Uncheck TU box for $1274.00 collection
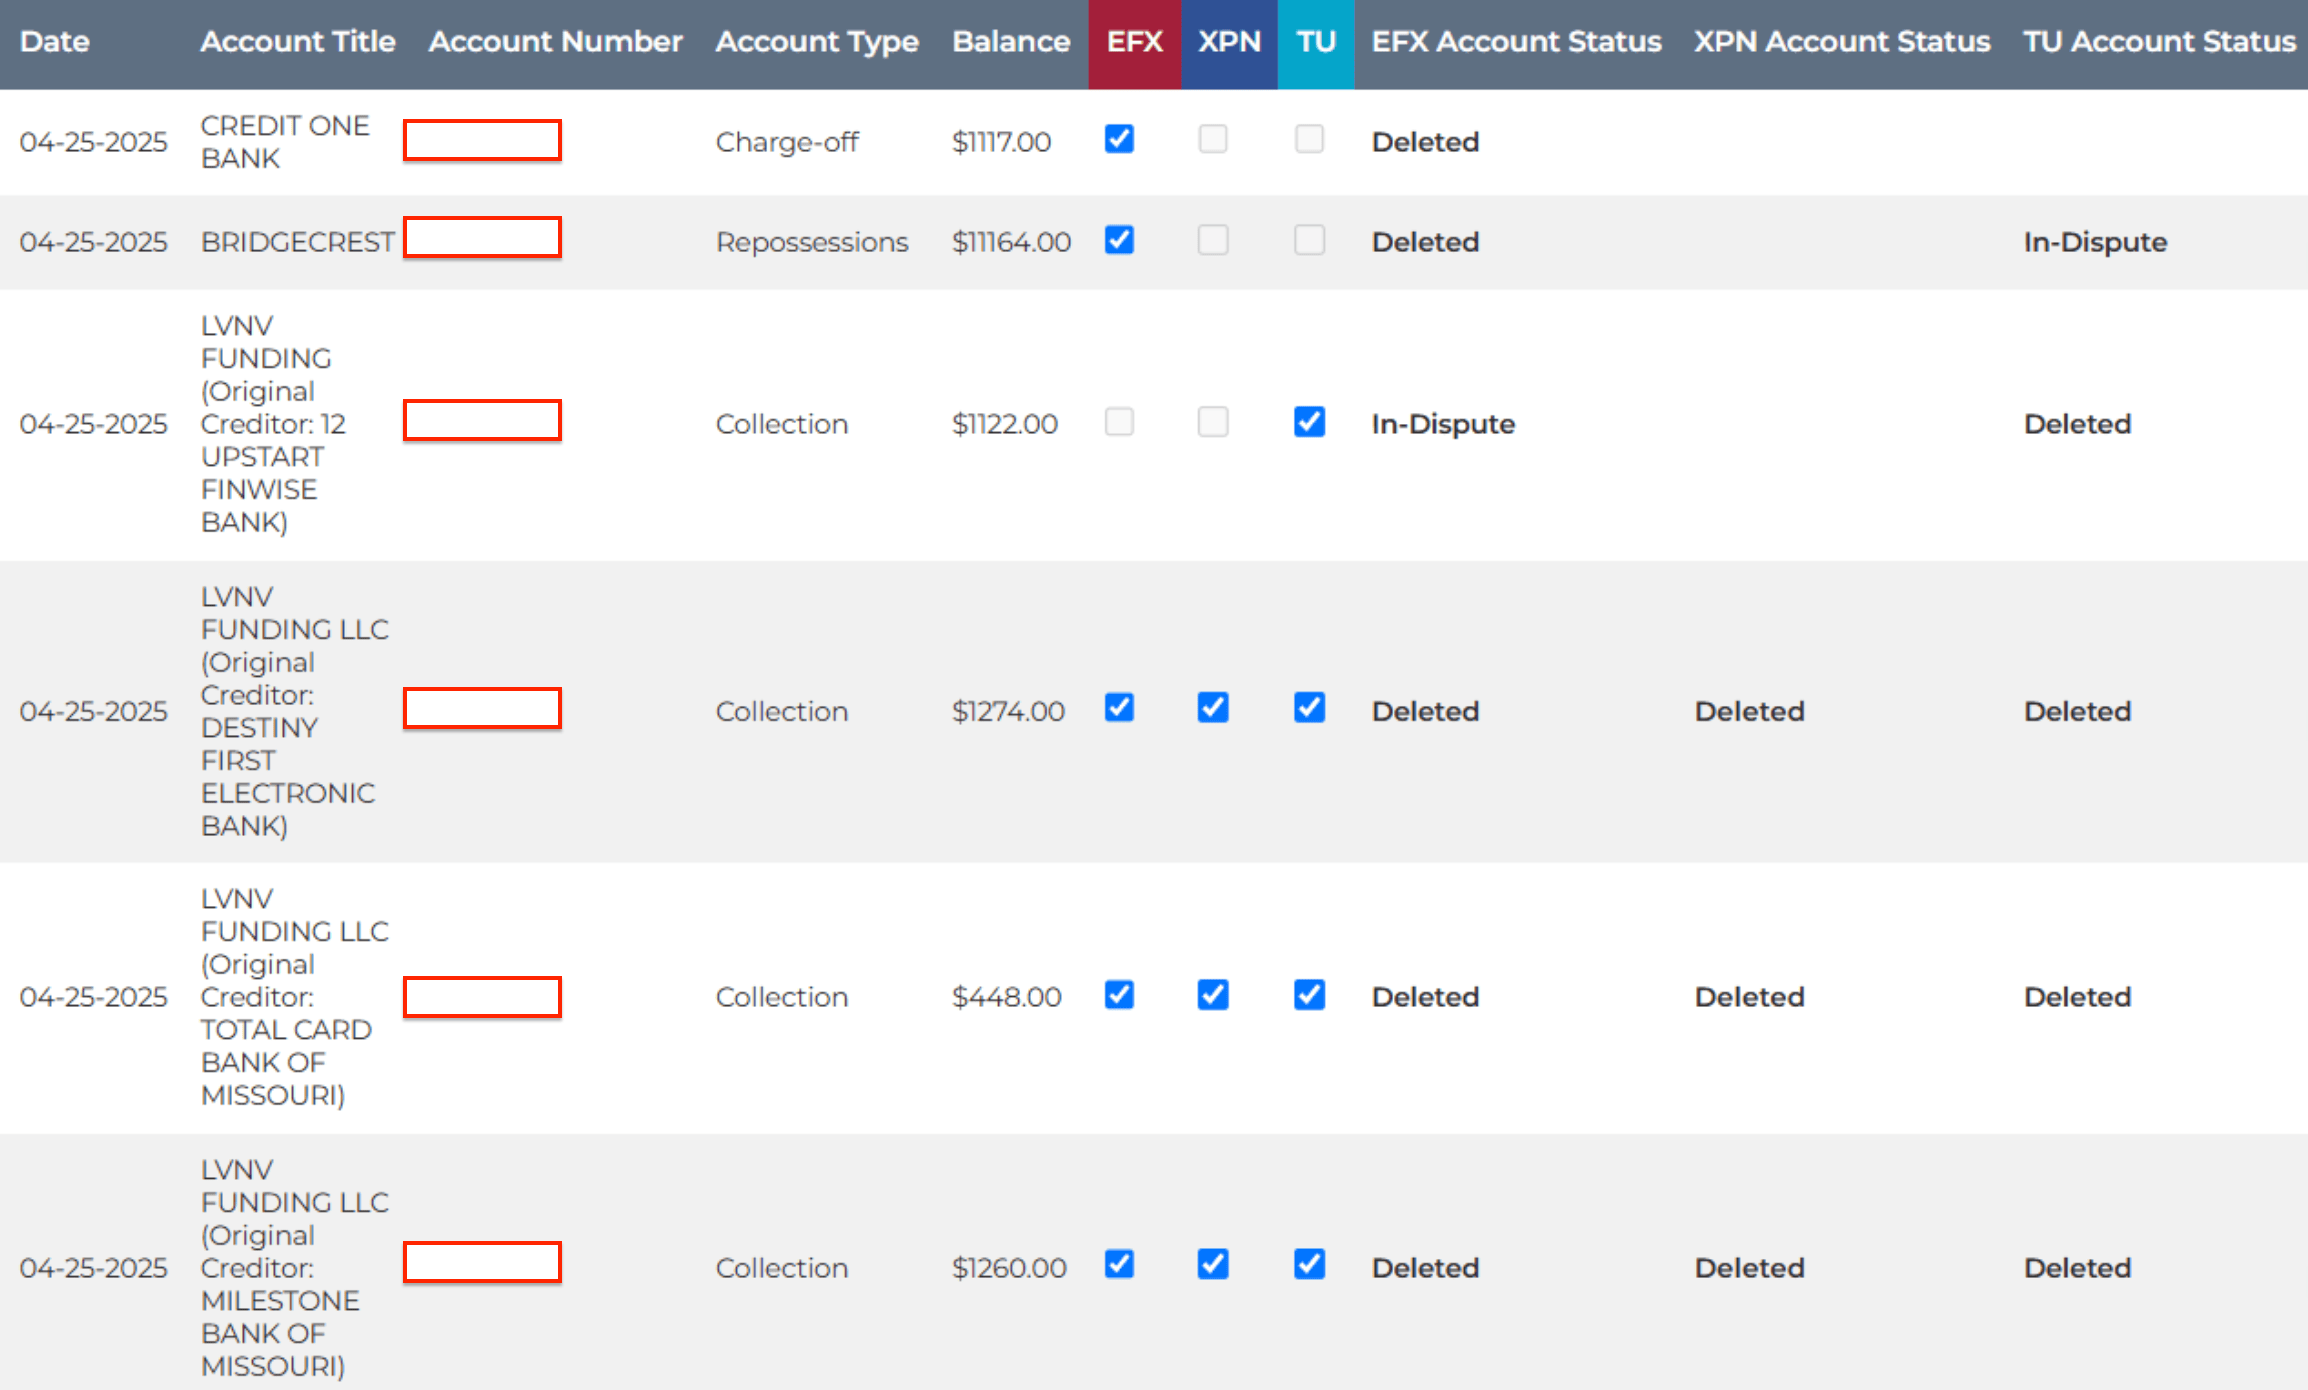Screen dimensions: 2308x1390 [1309, 708]
